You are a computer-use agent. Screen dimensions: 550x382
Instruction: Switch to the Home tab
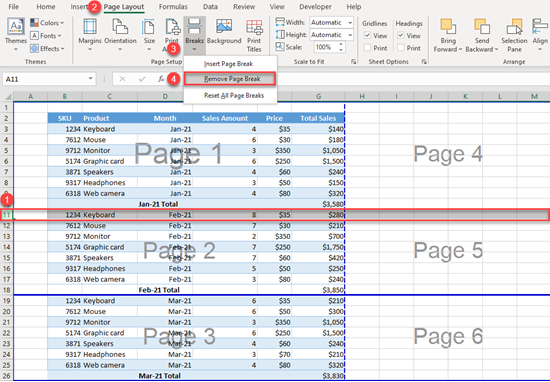pyautogui.click(x=46, y=7)
